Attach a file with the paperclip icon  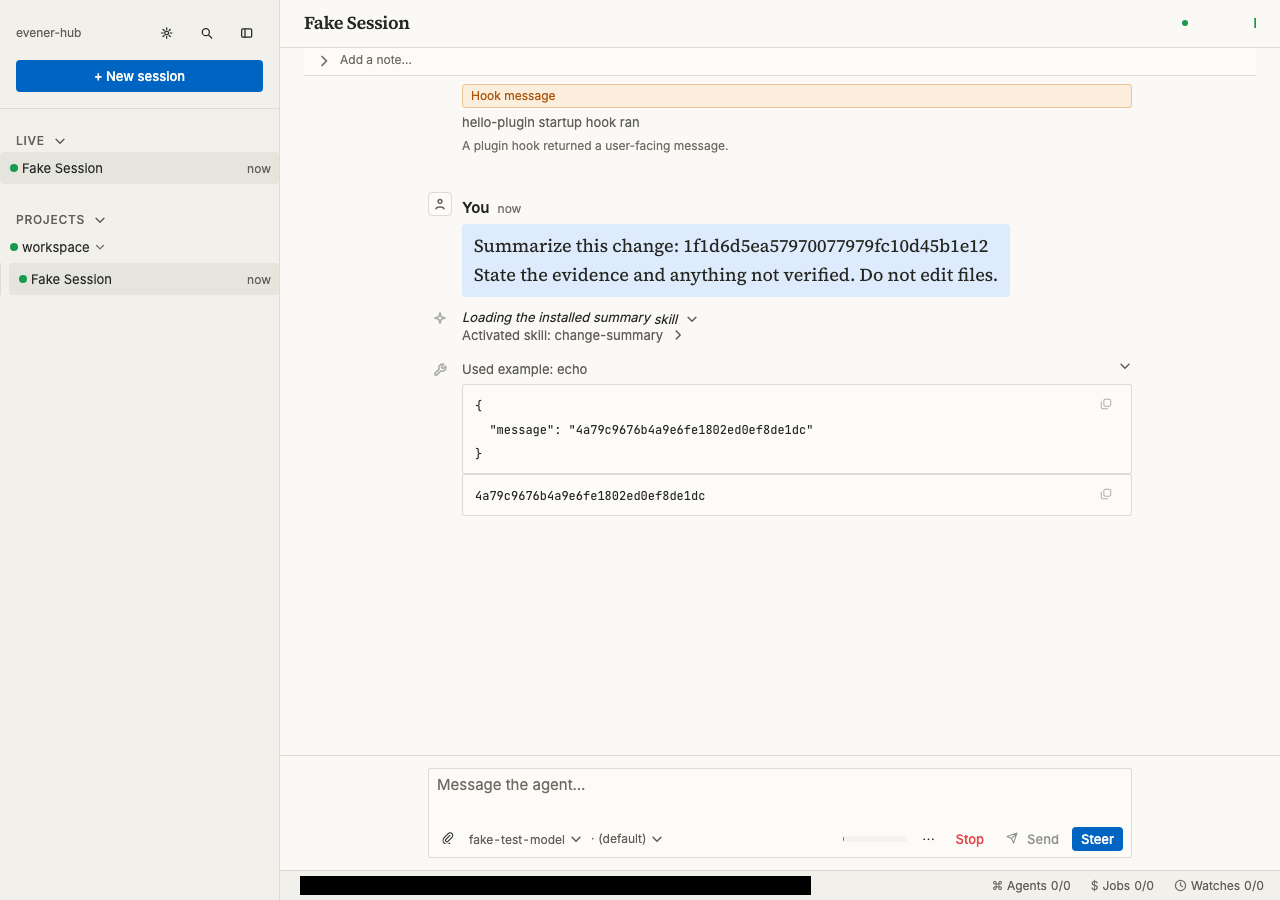click(x=448, y=839)
